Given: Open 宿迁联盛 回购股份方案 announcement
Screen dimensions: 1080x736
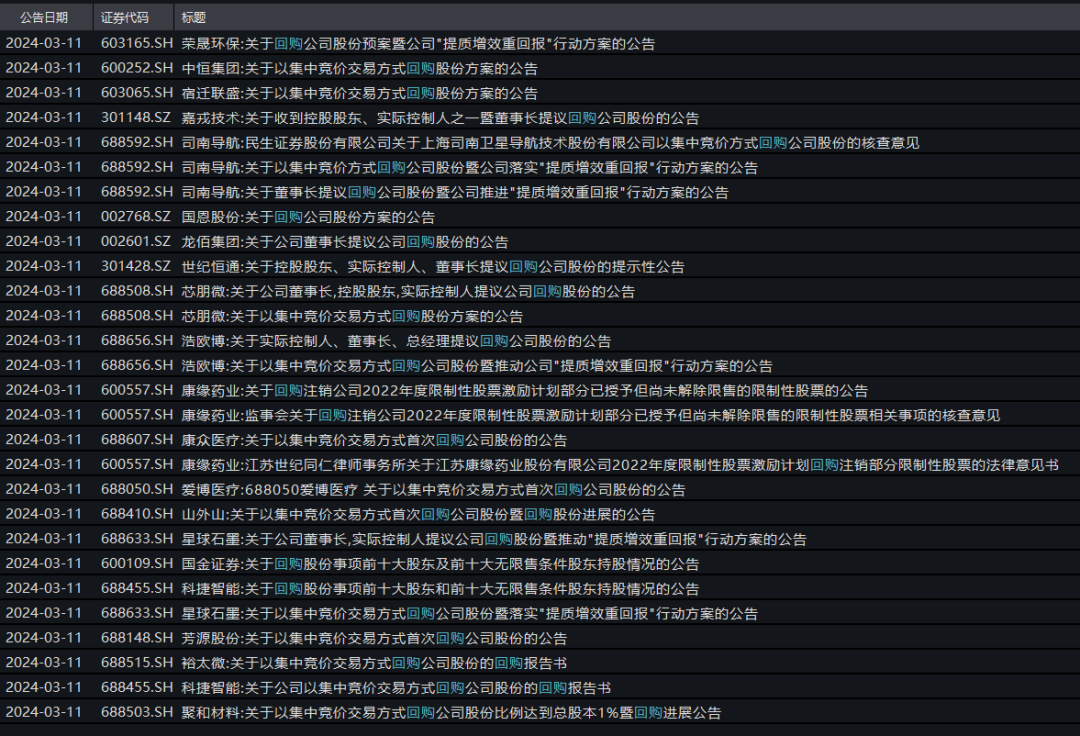Looking at the screenshot, I should 360,93.
